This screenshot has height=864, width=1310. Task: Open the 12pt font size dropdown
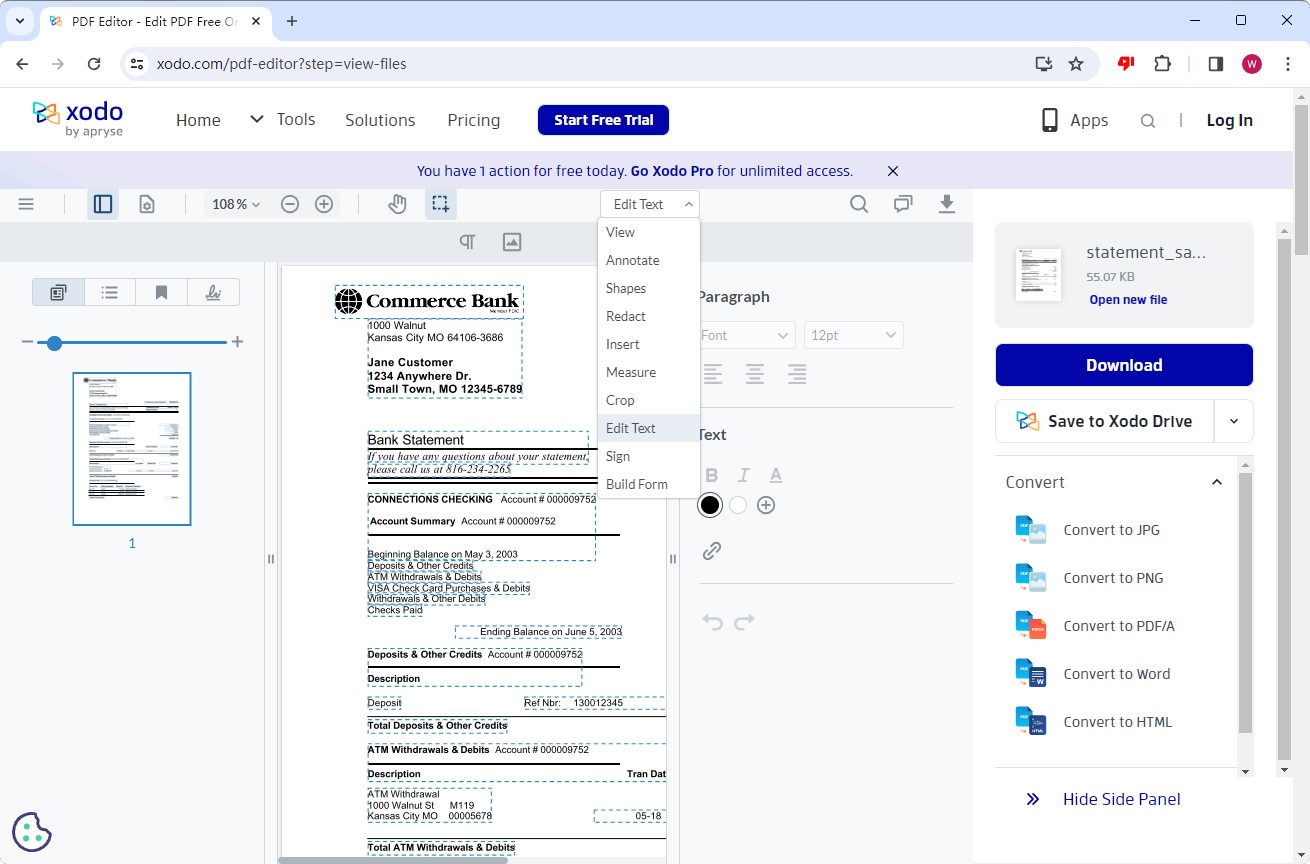click(853, 335)
